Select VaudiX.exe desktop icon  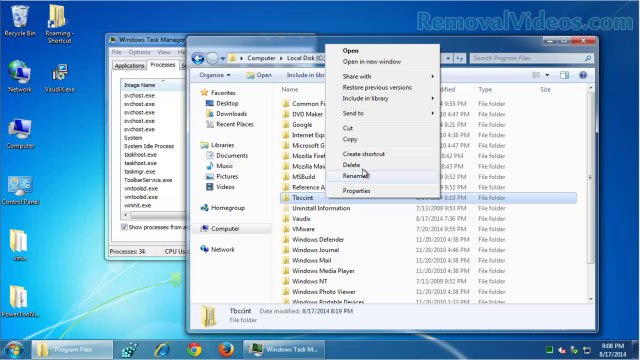(60, 78)
